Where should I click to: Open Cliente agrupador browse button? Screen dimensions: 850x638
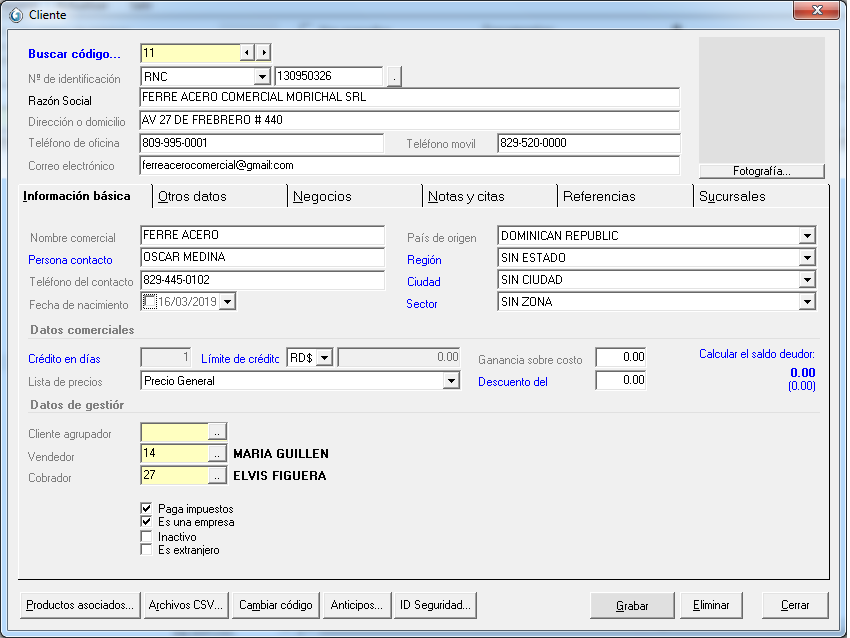pos(217,432)
